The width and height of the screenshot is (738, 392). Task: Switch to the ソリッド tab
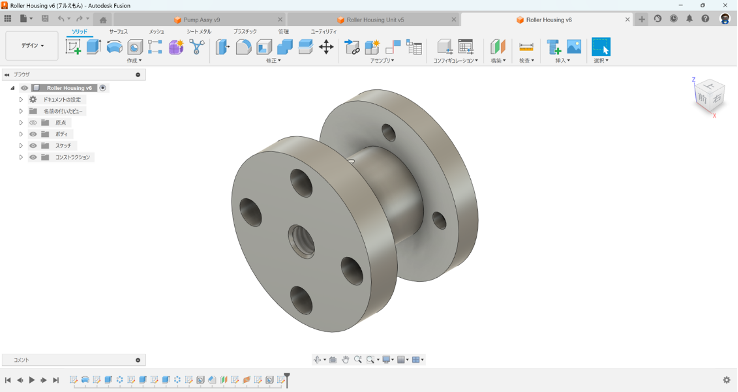pyautogui.click(x=80, y=32)
